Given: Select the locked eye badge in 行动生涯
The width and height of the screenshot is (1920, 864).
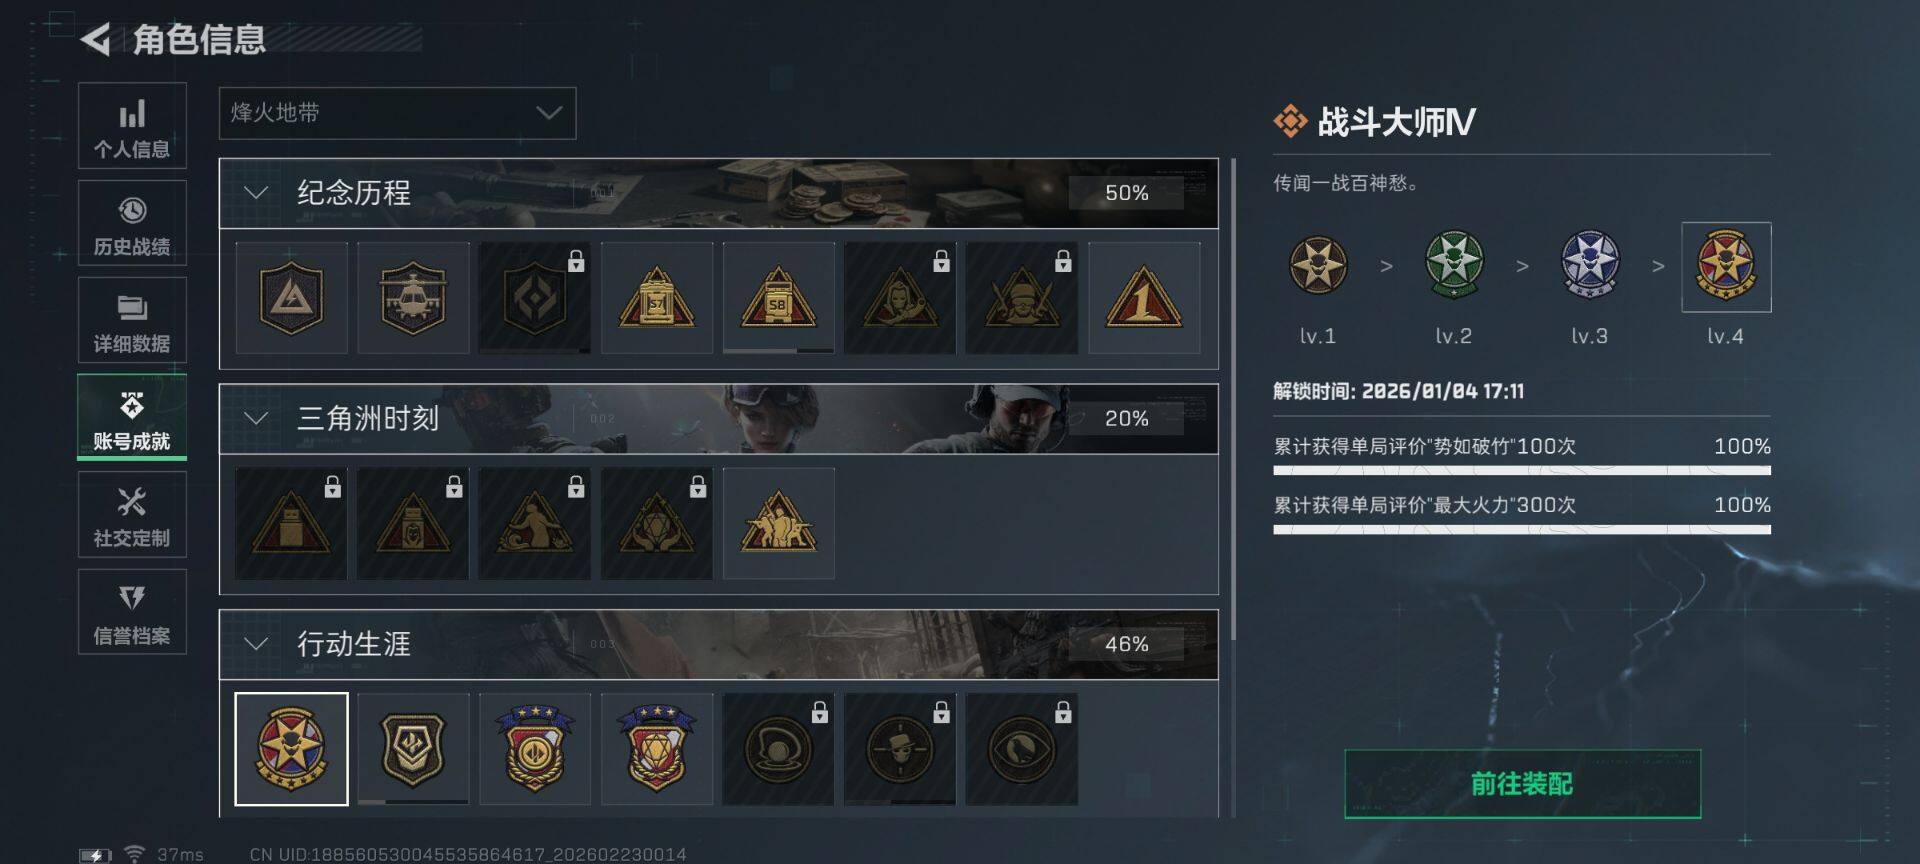Looking at the screenshot, I should pyautogui.click(x=1022, y=749).
